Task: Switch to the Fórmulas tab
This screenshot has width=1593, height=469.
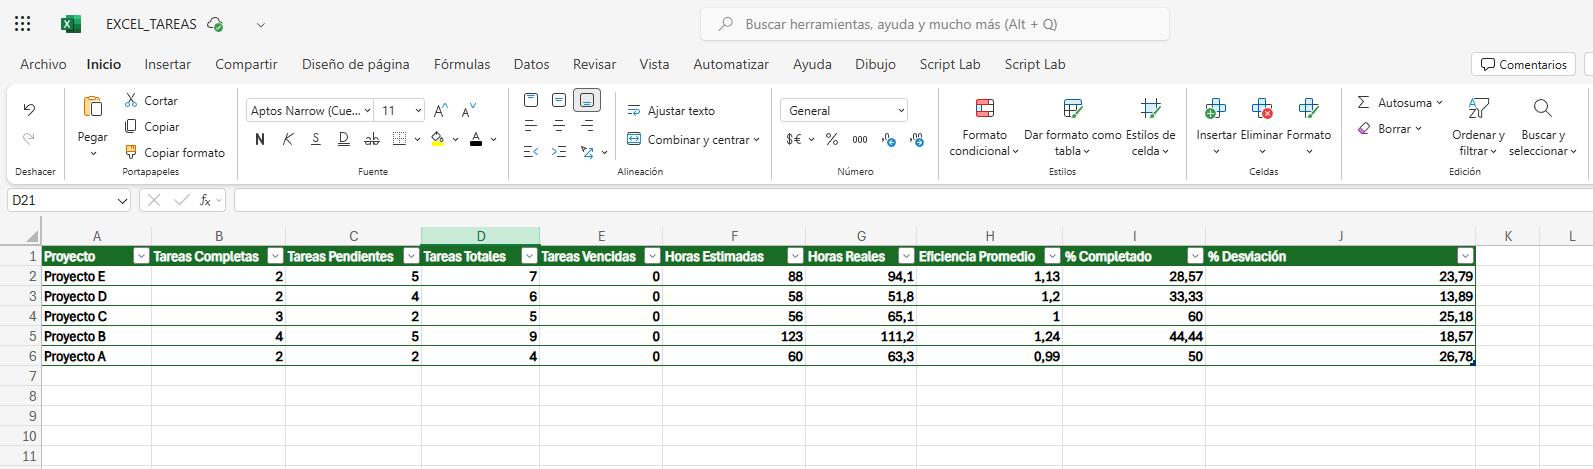Action: click(462, 64)
